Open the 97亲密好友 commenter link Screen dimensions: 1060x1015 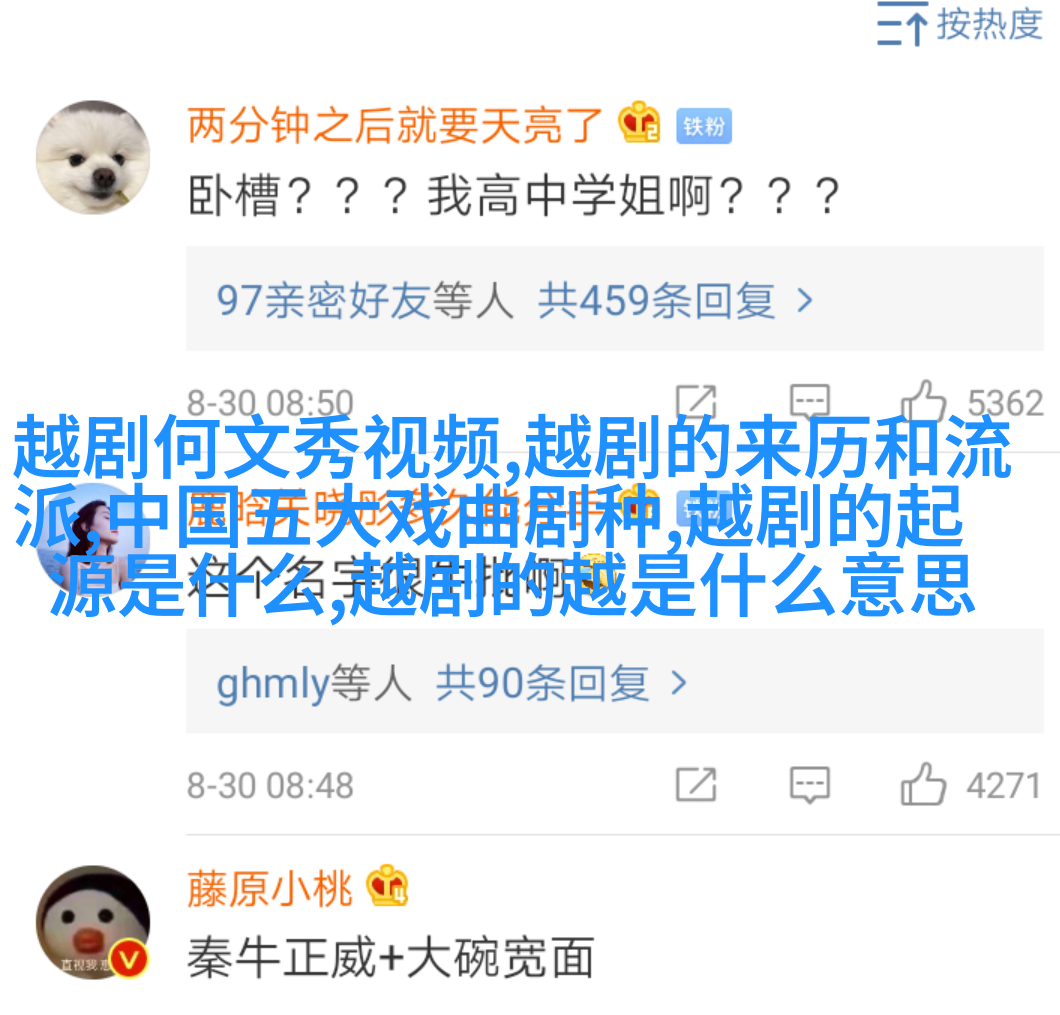364,300
